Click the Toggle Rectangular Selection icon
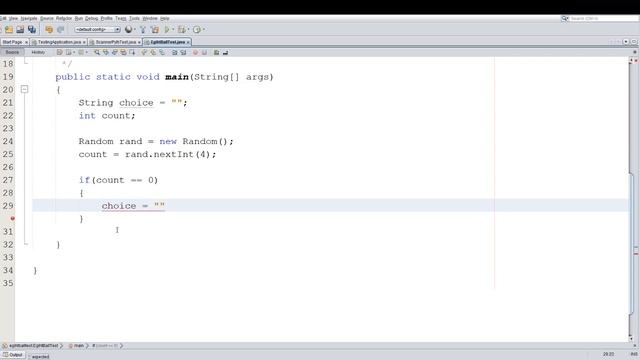The width and height of the screenshot is (640, 360). pyautogui.click(x=132, y=52)
